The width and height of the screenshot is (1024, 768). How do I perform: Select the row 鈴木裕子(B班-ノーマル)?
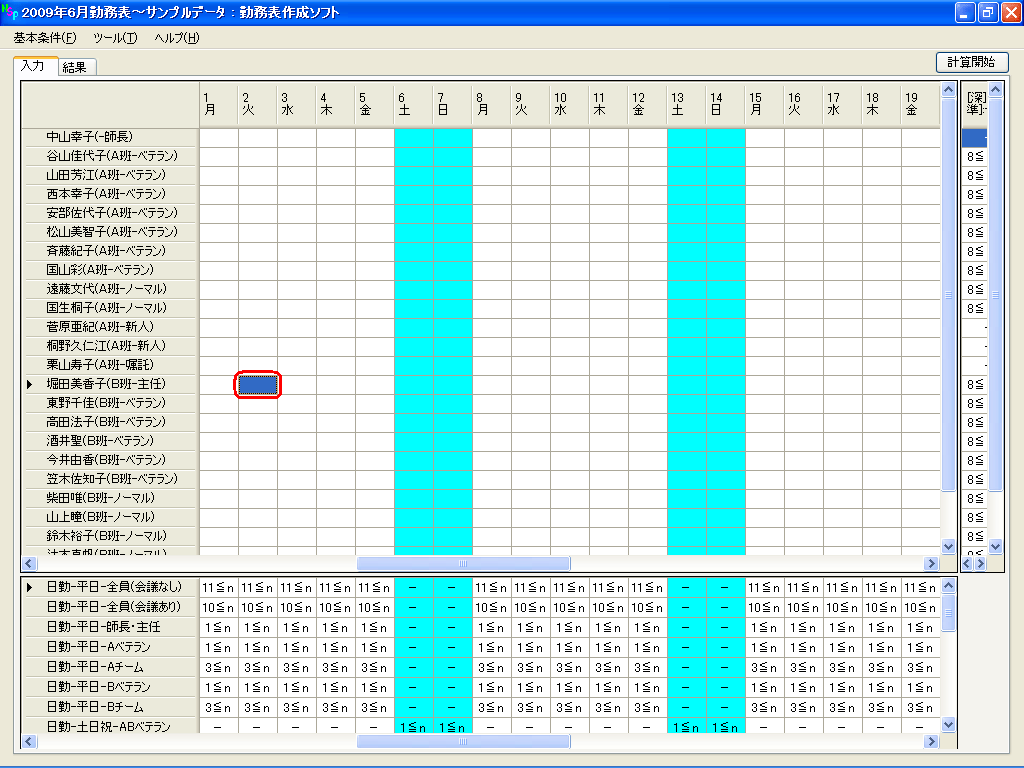[x=110, y=536]
